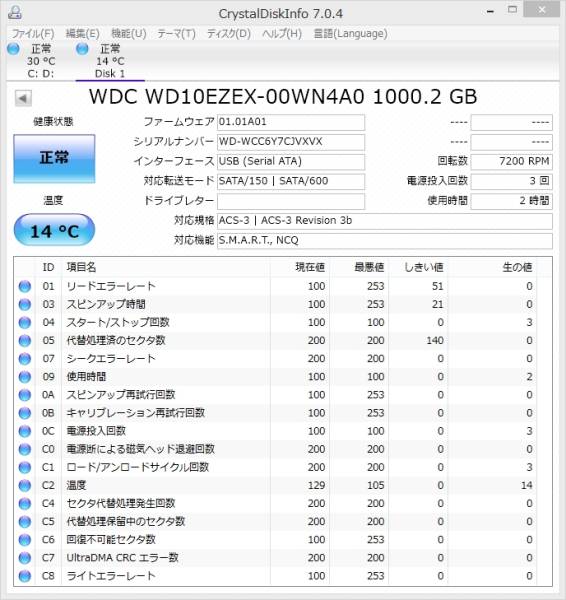Click status icon for ID C4 row

tap(25, 504)
